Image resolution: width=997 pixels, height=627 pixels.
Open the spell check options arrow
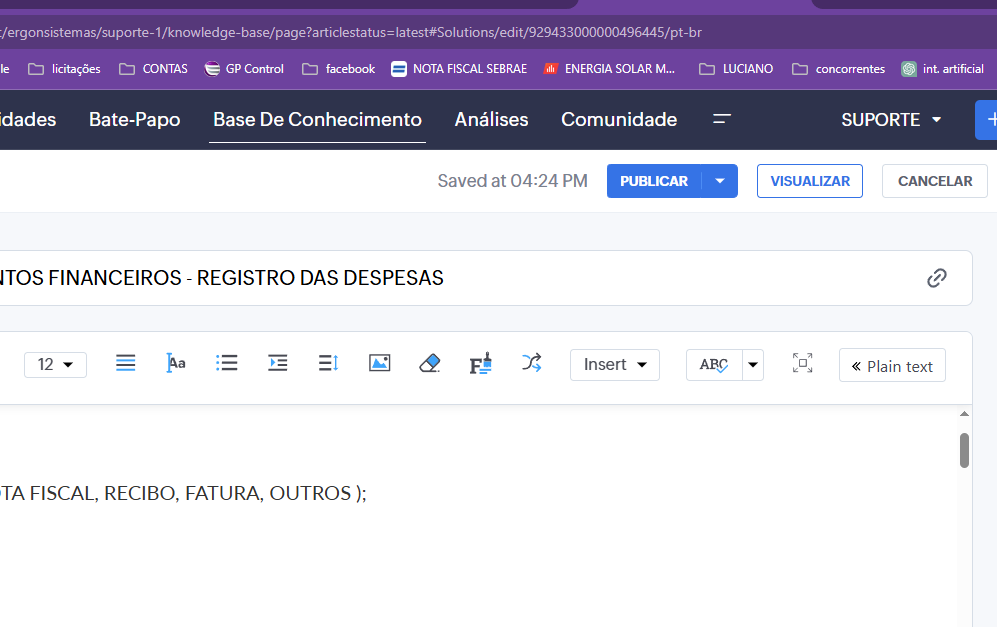(x=753, y=365)
